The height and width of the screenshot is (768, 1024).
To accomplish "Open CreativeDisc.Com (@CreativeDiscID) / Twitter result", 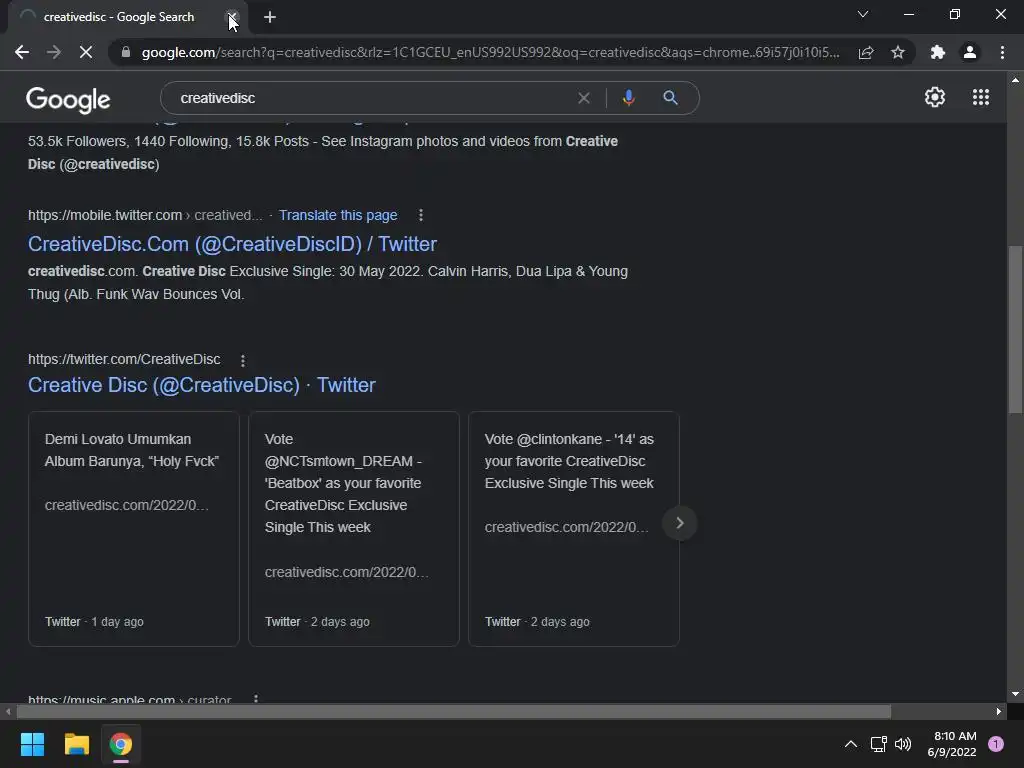I will point(232,244).
